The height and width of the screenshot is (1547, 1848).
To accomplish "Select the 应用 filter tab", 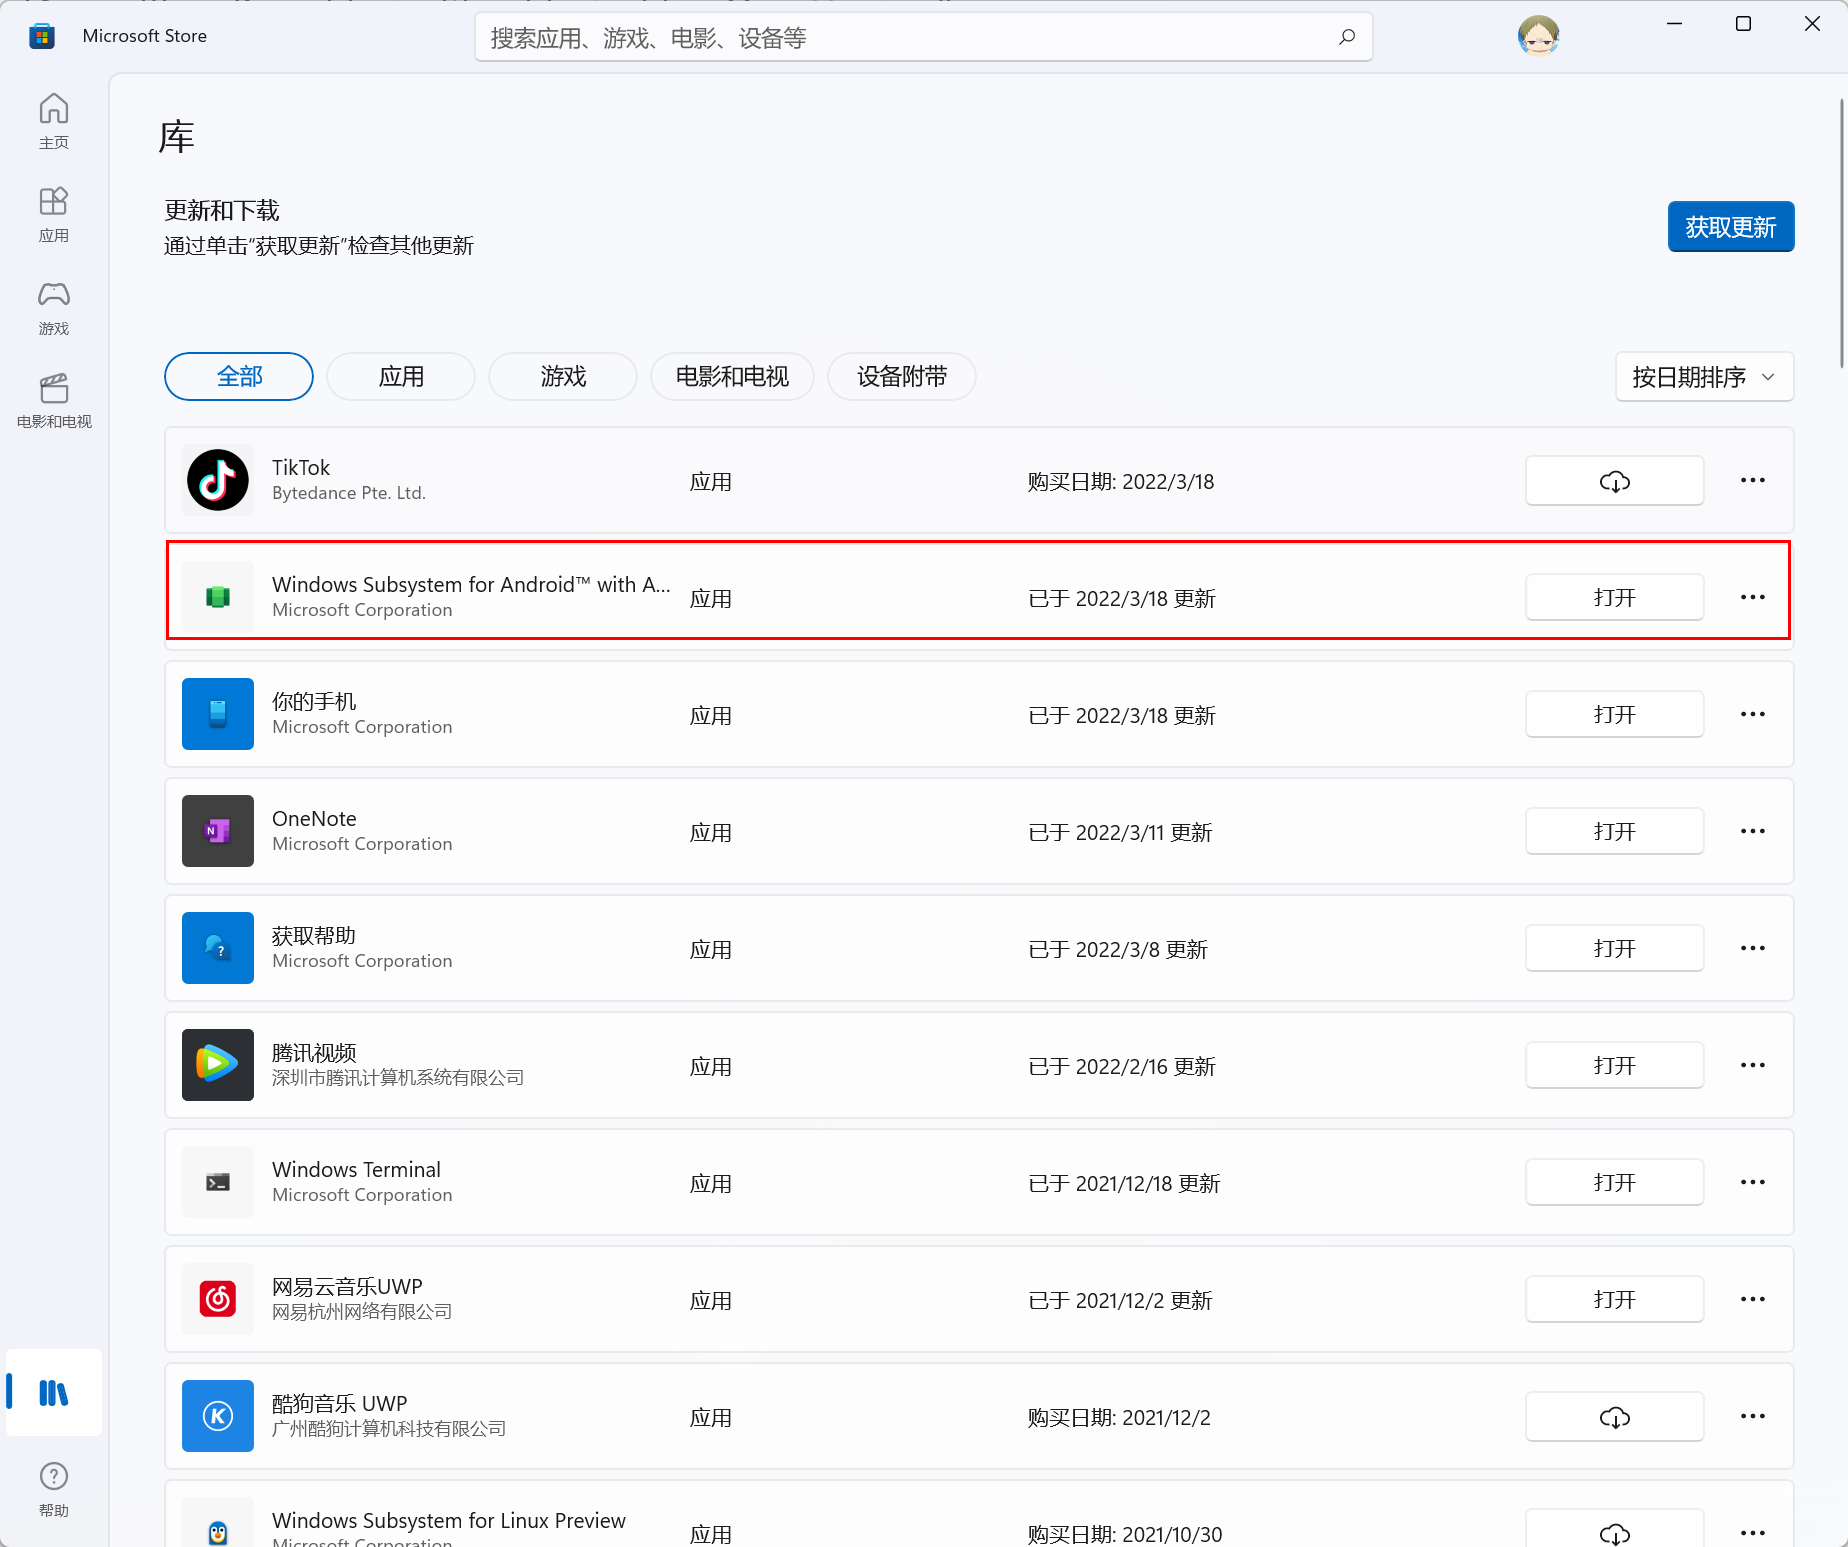I will pos(401,377).
